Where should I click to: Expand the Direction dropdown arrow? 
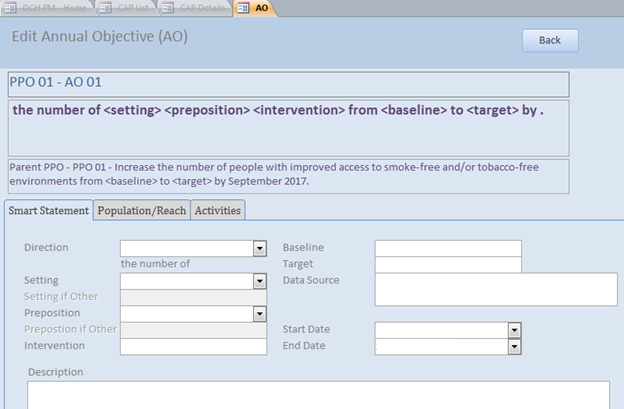[259, 248]
